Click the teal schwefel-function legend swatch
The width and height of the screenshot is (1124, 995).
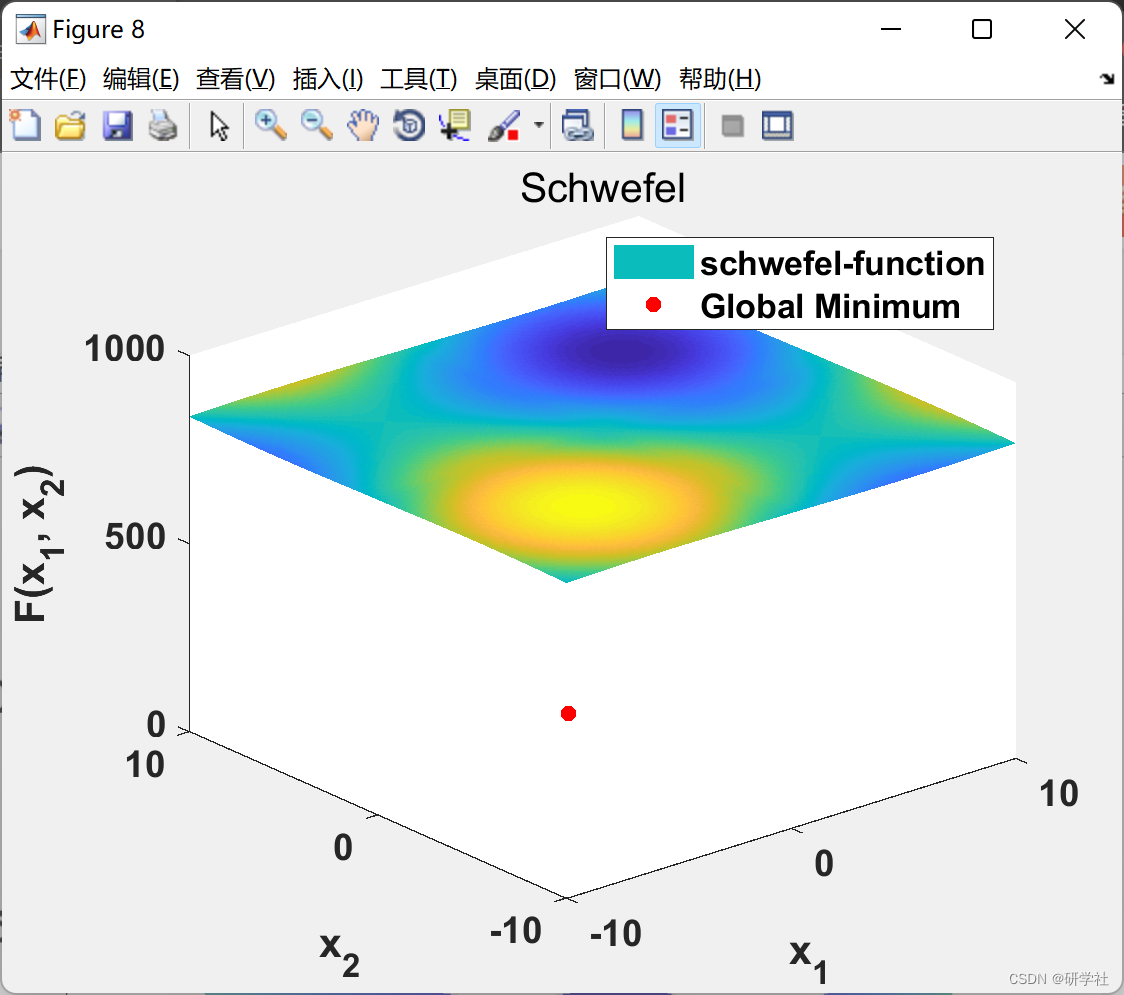coord(653,262)
